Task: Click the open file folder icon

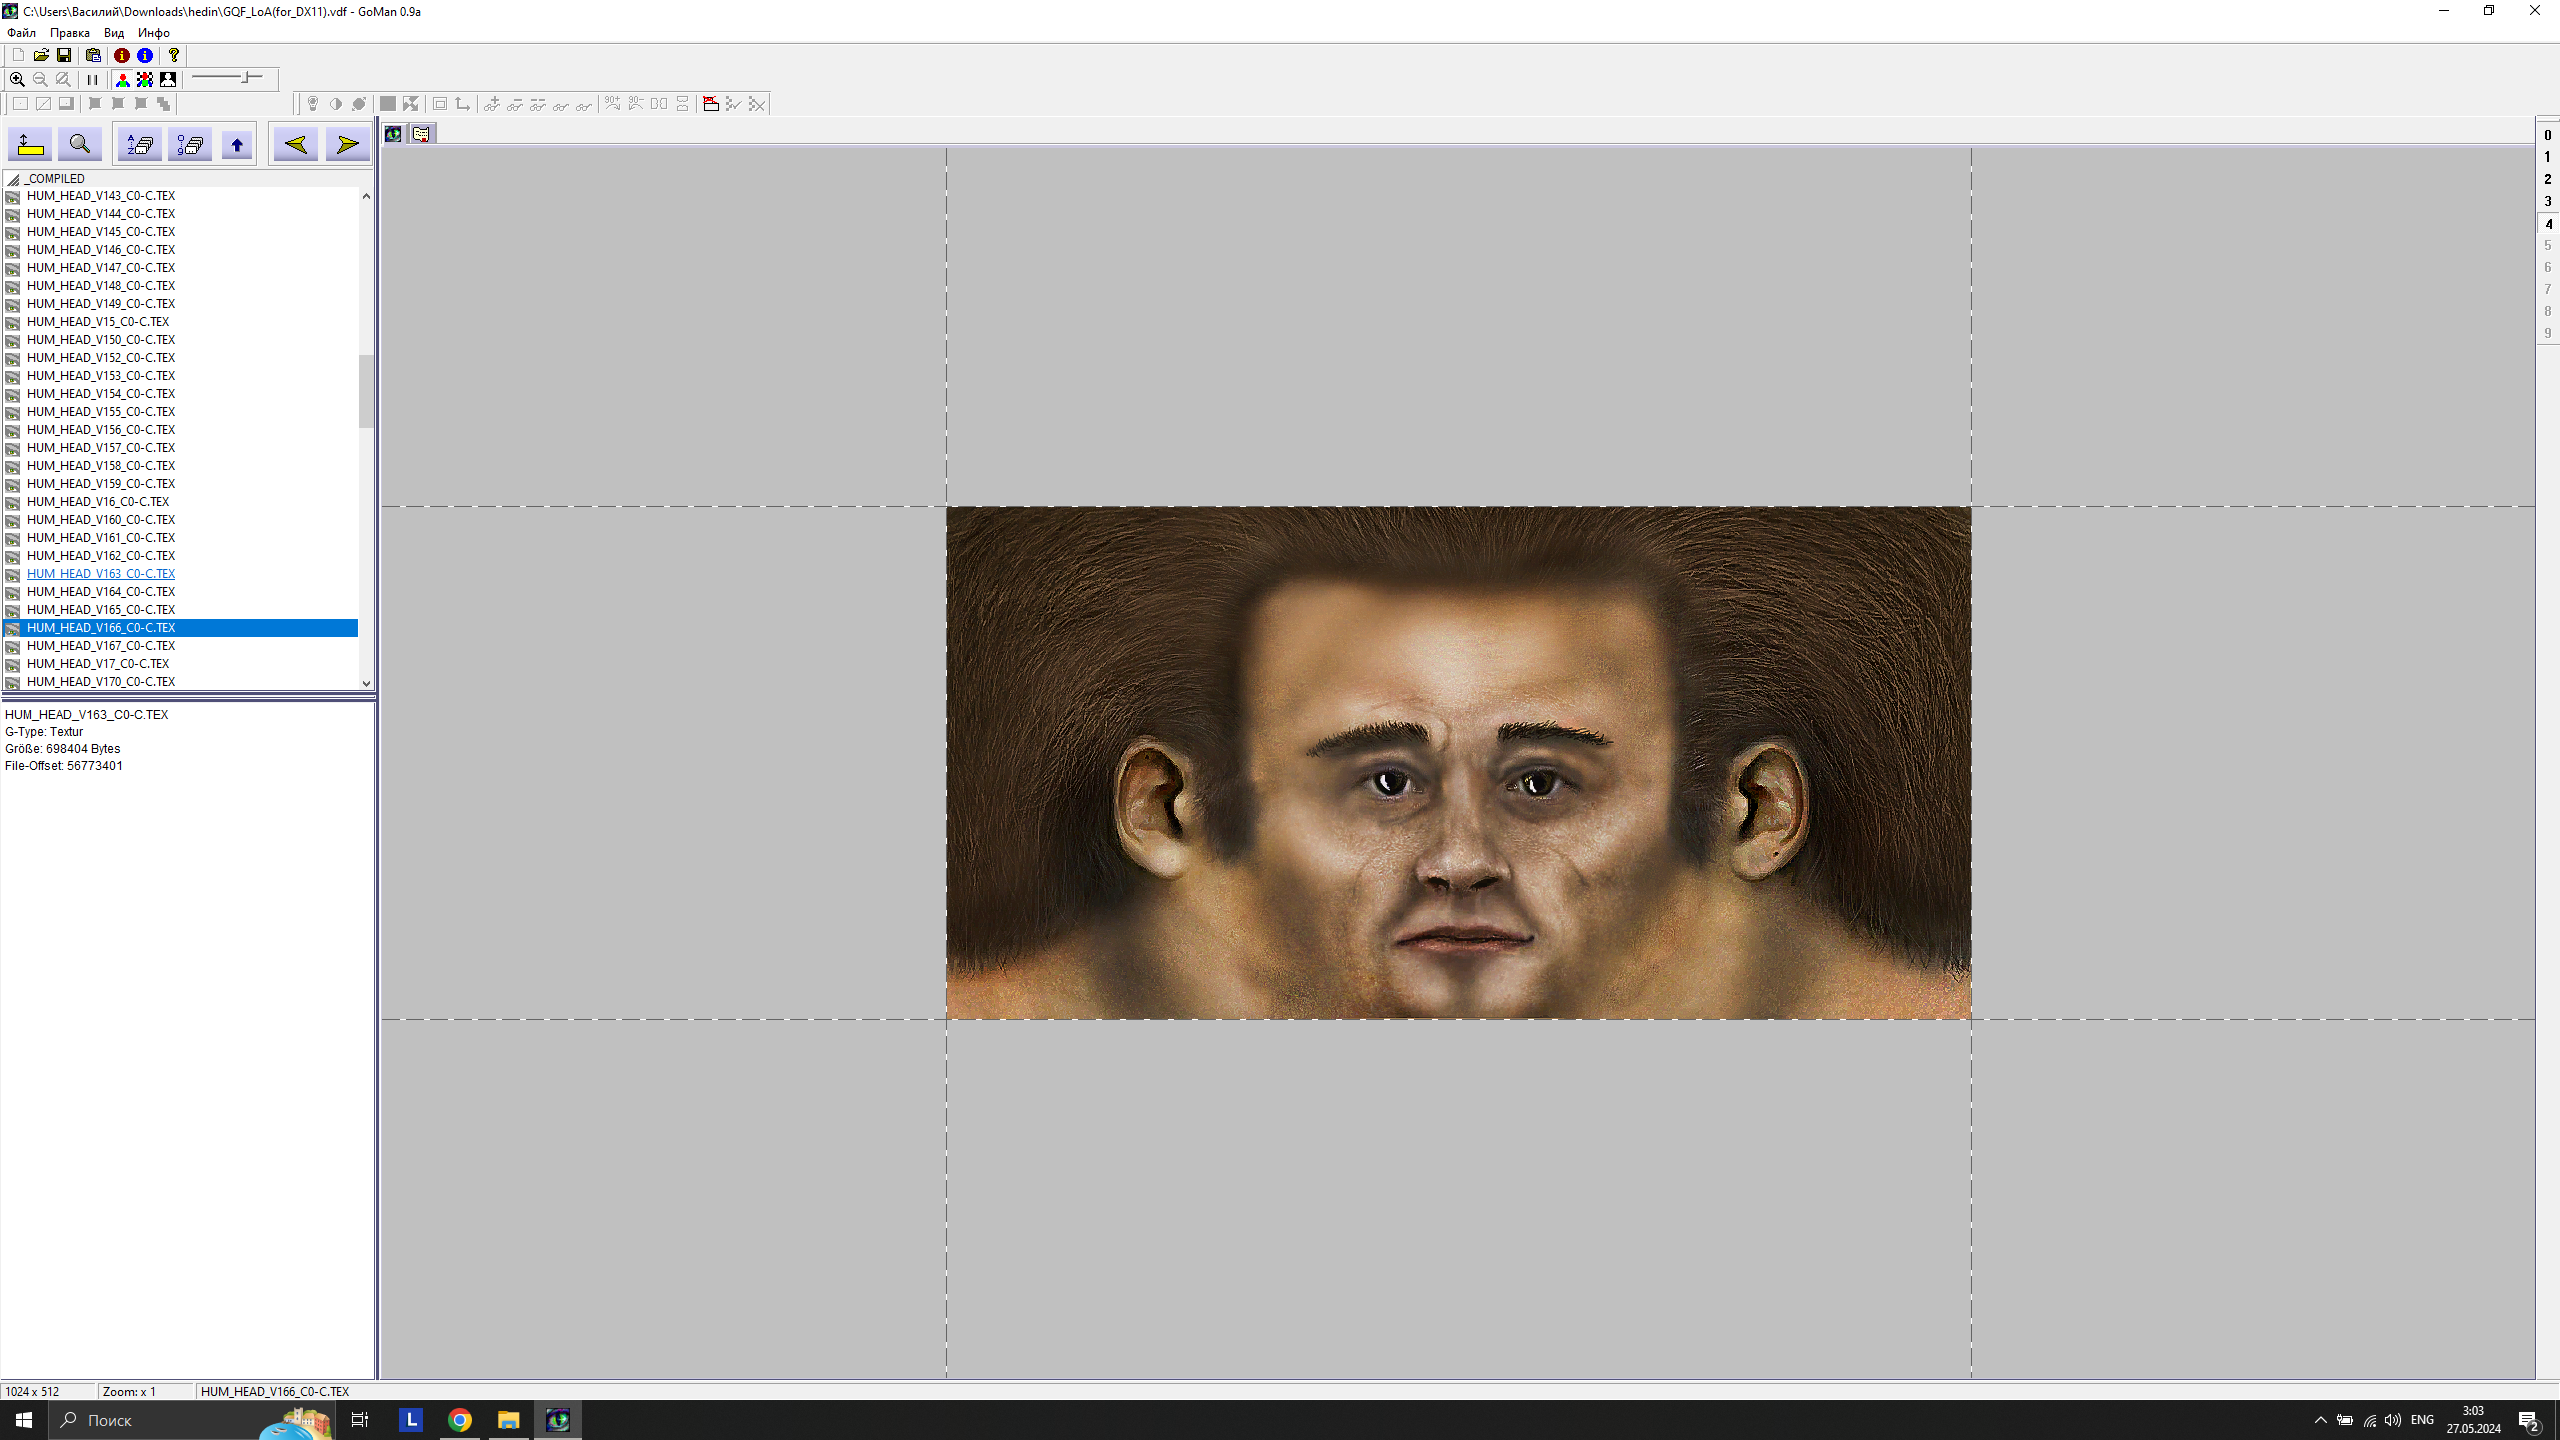Action: pos(41,55)
